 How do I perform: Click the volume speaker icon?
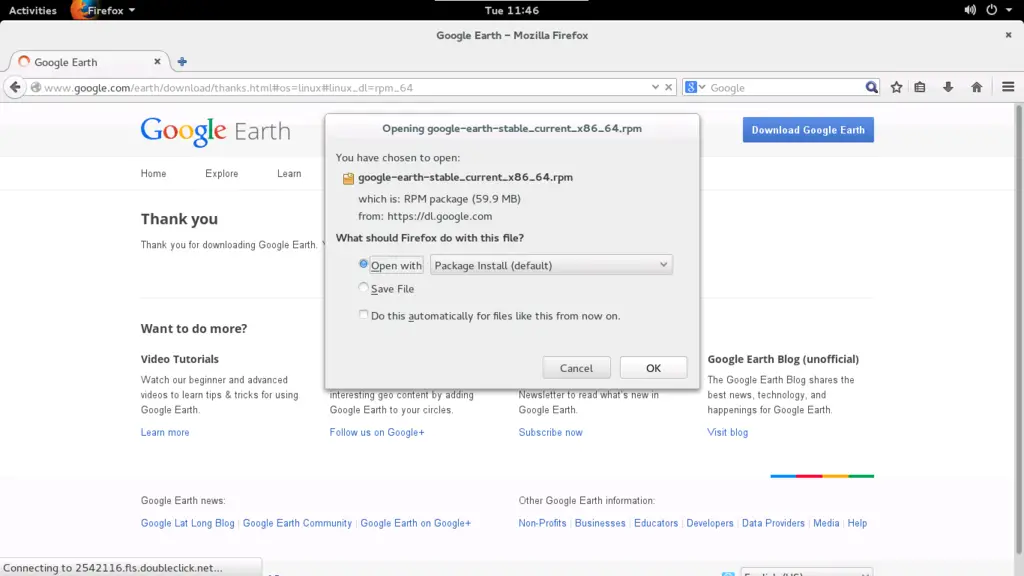click(x=970, y=10)
